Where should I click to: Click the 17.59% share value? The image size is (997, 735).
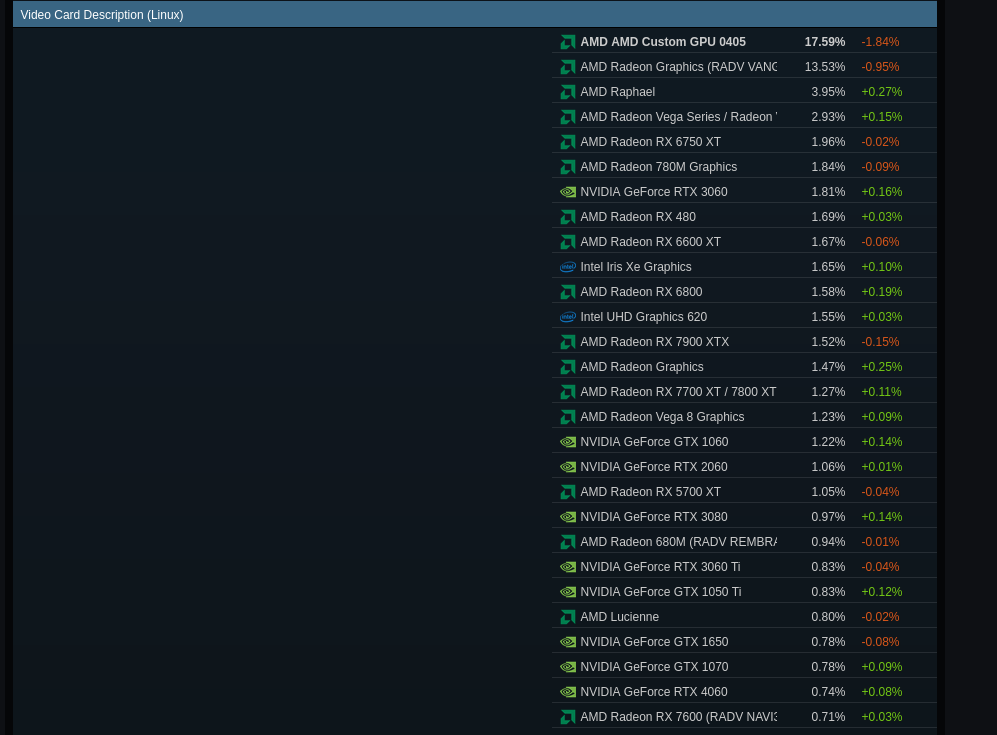[825, 42]
